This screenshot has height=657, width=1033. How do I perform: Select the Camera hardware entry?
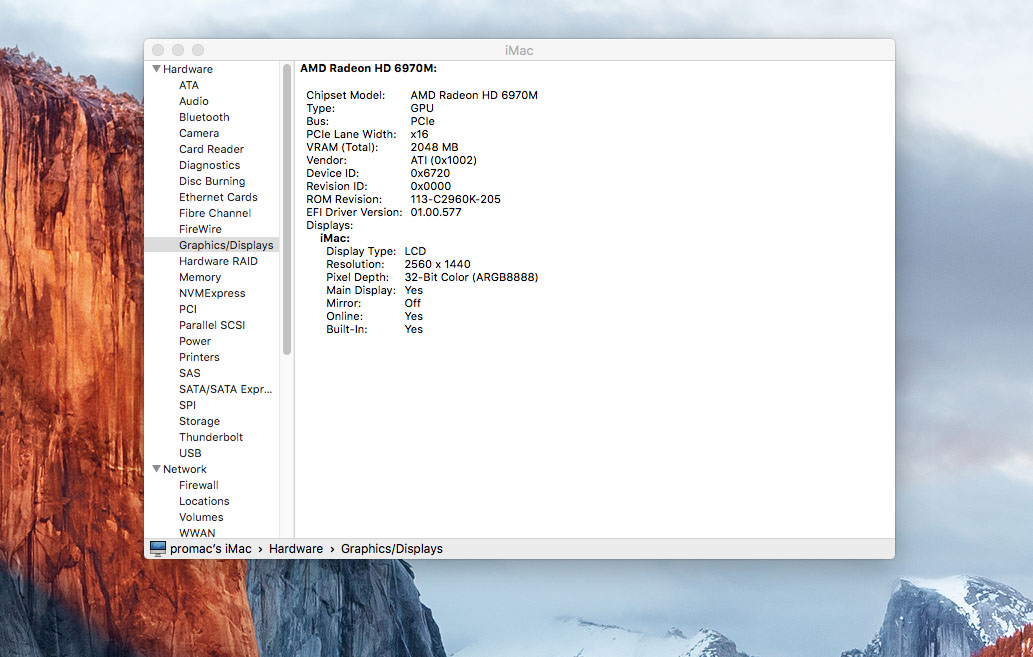(x=199, y=133)
